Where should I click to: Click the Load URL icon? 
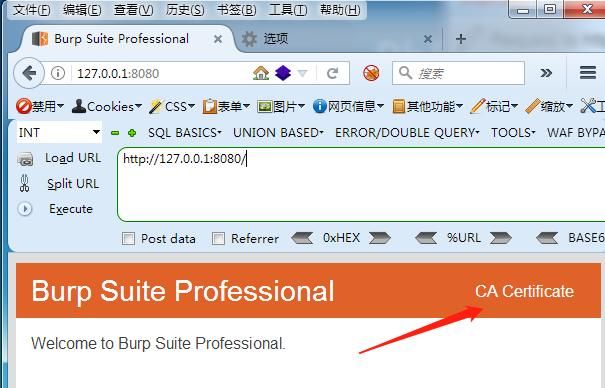(x=25, y=159)
